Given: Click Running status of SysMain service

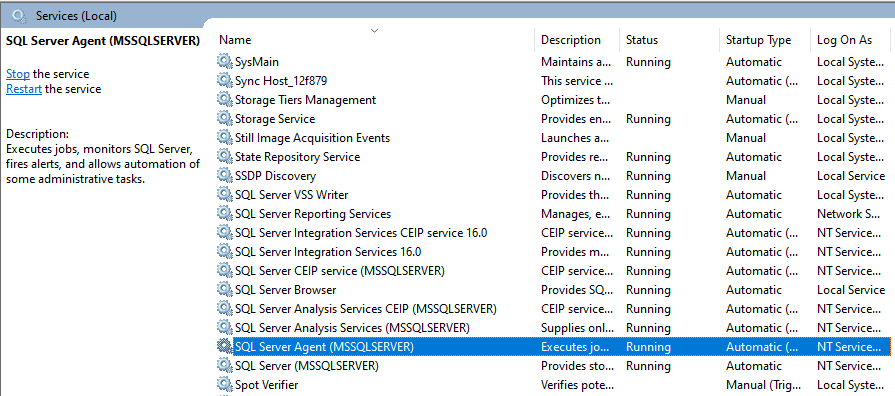Looking at the screenshot, I should pos(648,62).
